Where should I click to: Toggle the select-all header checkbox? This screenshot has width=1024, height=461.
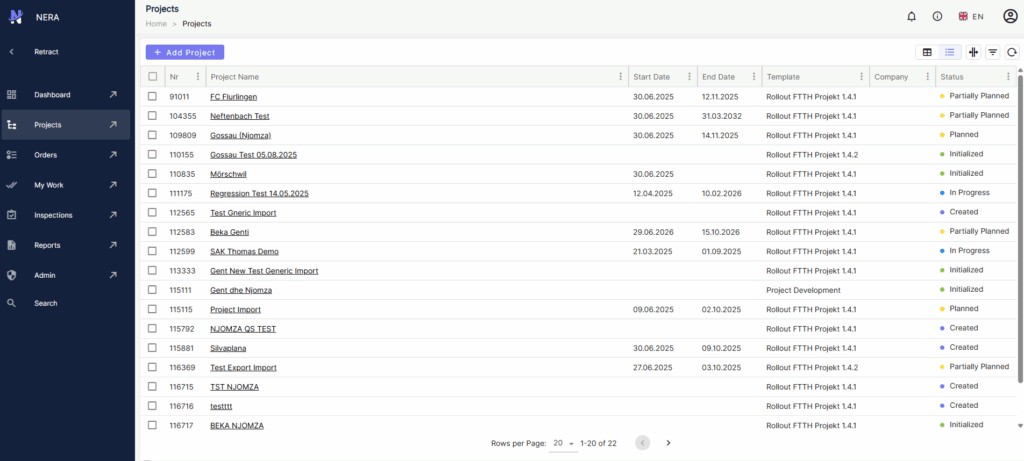click(153, 76)
